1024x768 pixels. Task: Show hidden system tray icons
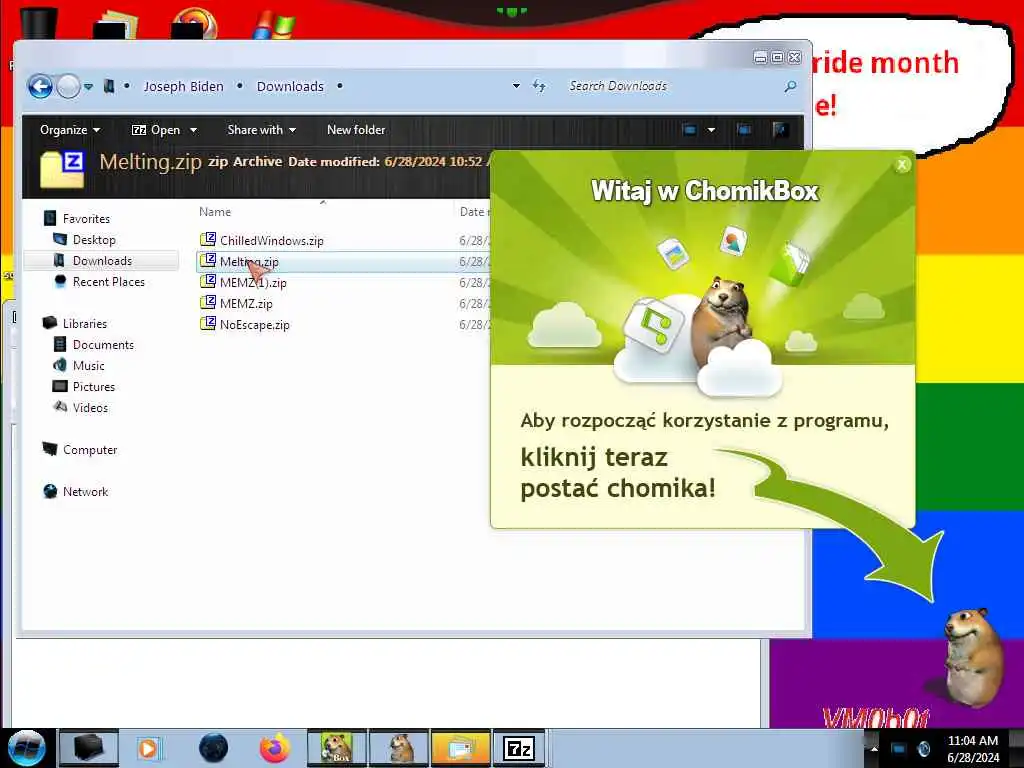[874, 749]
